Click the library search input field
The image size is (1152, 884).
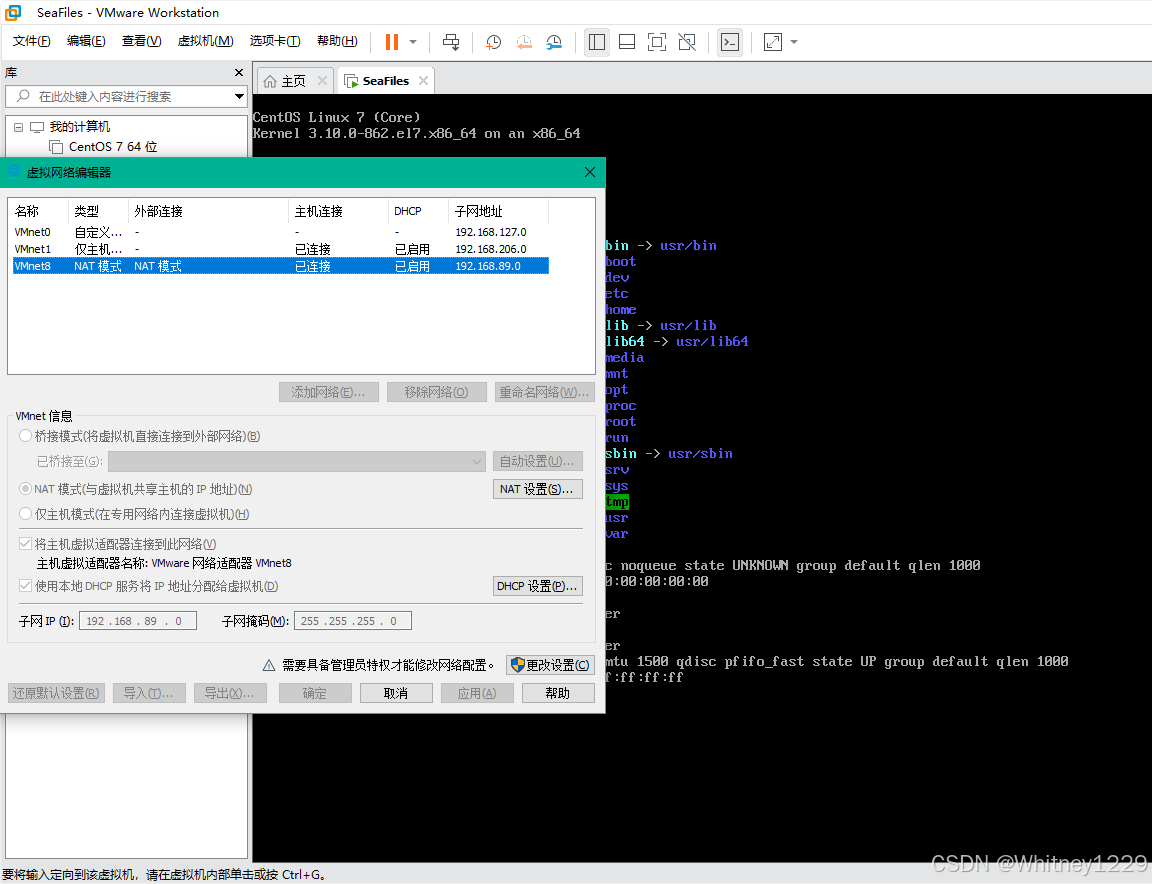pyautogui.click(x=121, y=96)
